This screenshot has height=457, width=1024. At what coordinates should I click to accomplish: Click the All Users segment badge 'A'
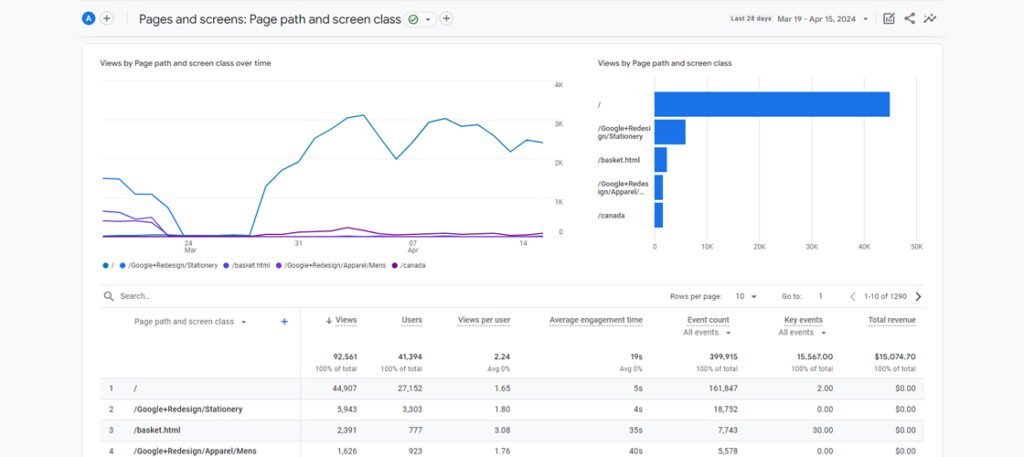tap(89, 18)
